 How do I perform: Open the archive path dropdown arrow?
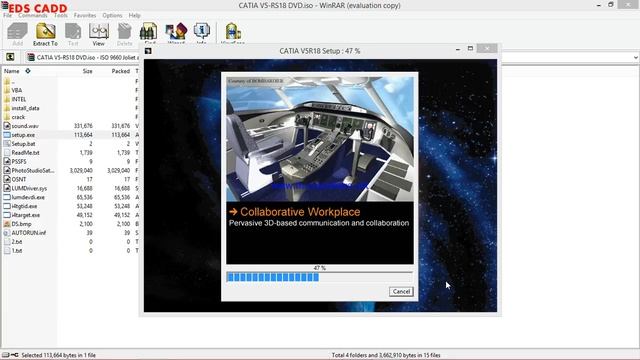[636, 58]
